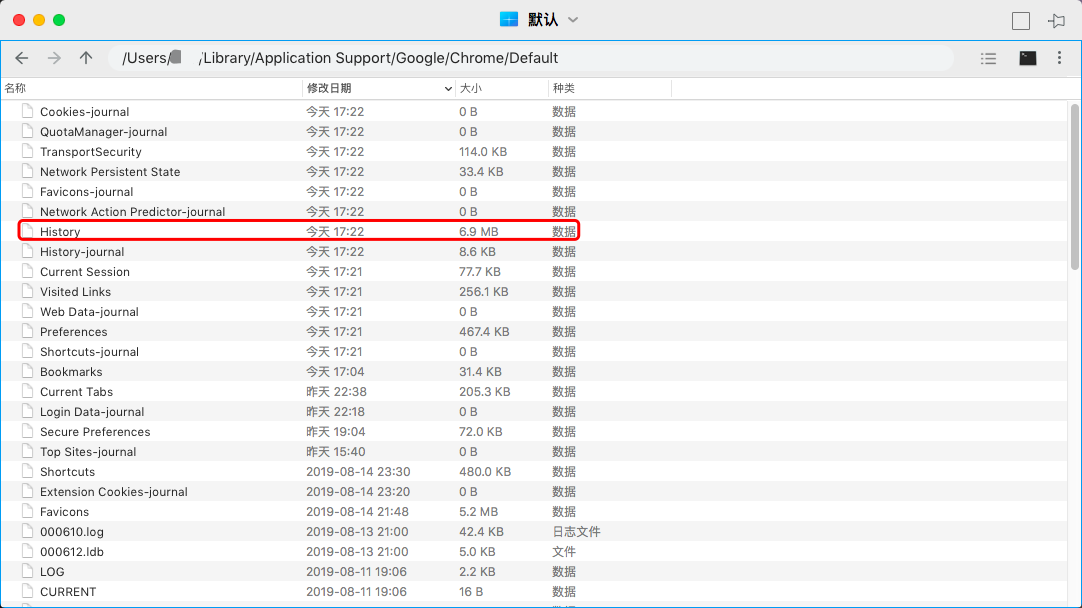Click the 文件 kind of 000612.ldb
The width and height of the screenshot is (1082, 608).
(564, 552)
